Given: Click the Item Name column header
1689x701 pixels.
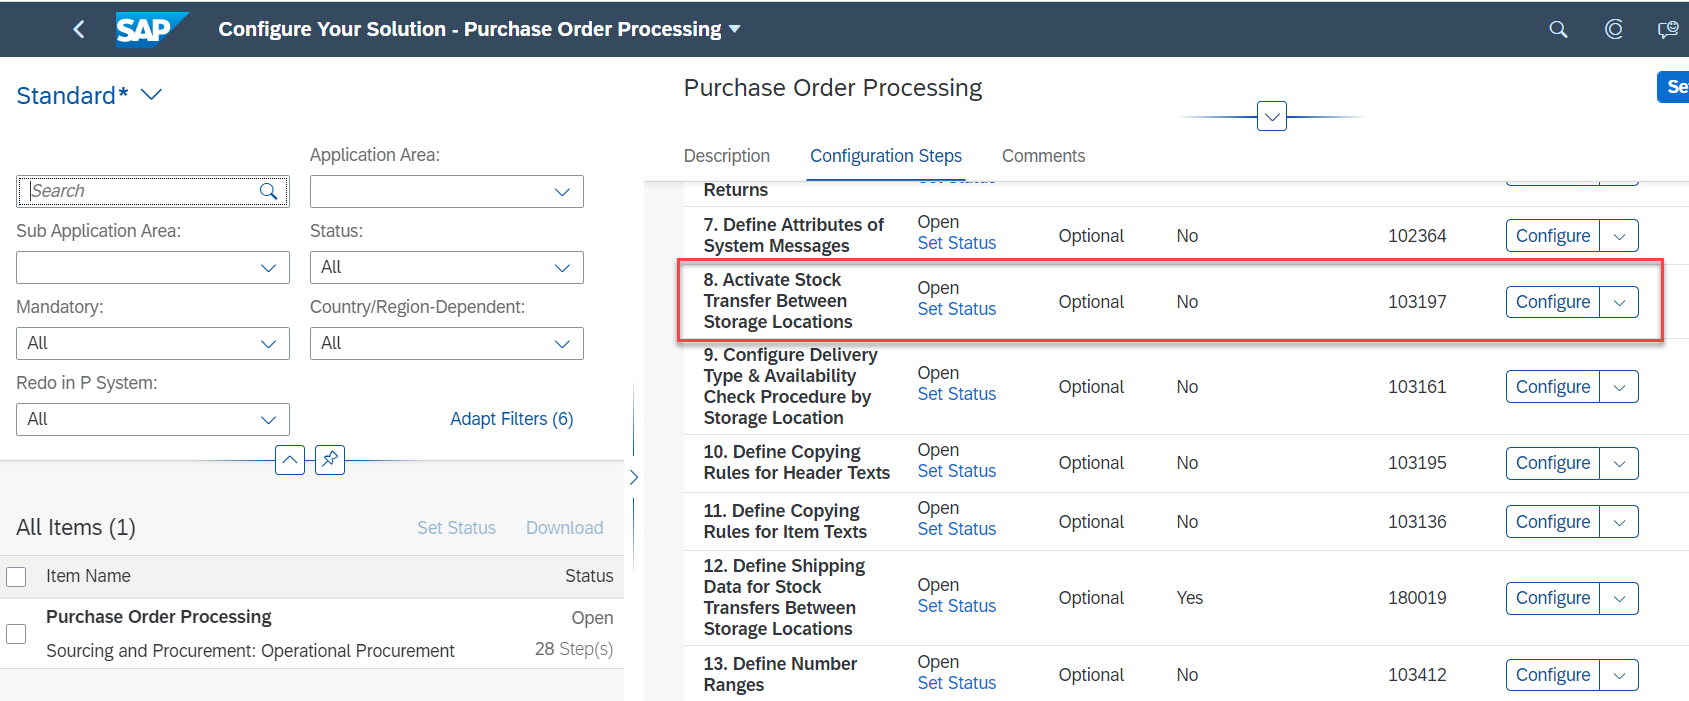Looking at the screenshot, I should [x=88, y=576].
